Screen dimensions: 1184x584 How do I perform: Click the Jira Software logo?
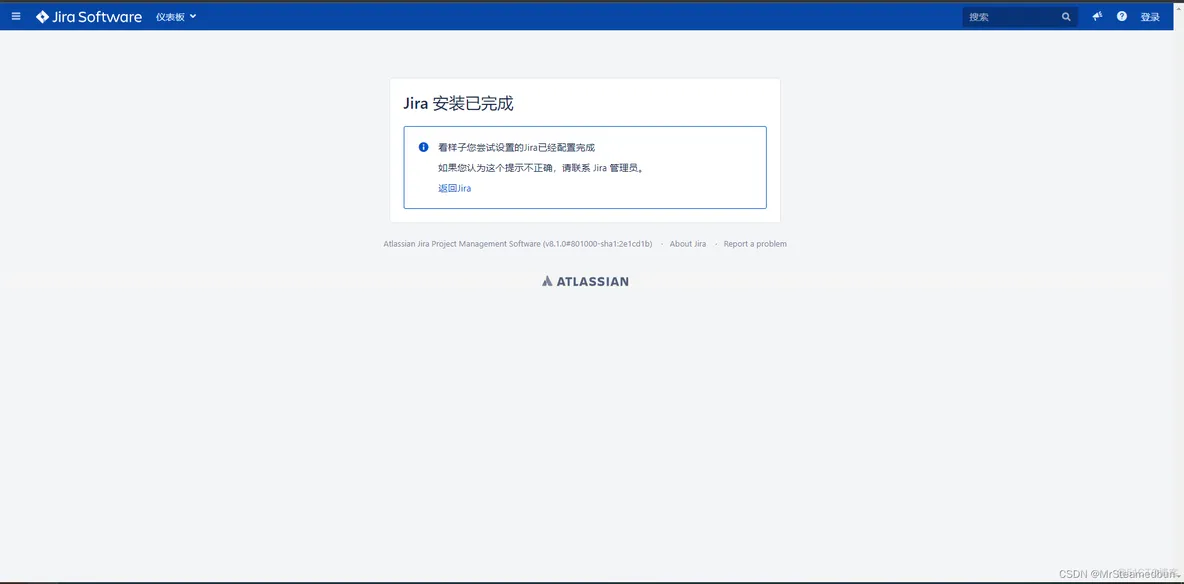click(89, 17)
